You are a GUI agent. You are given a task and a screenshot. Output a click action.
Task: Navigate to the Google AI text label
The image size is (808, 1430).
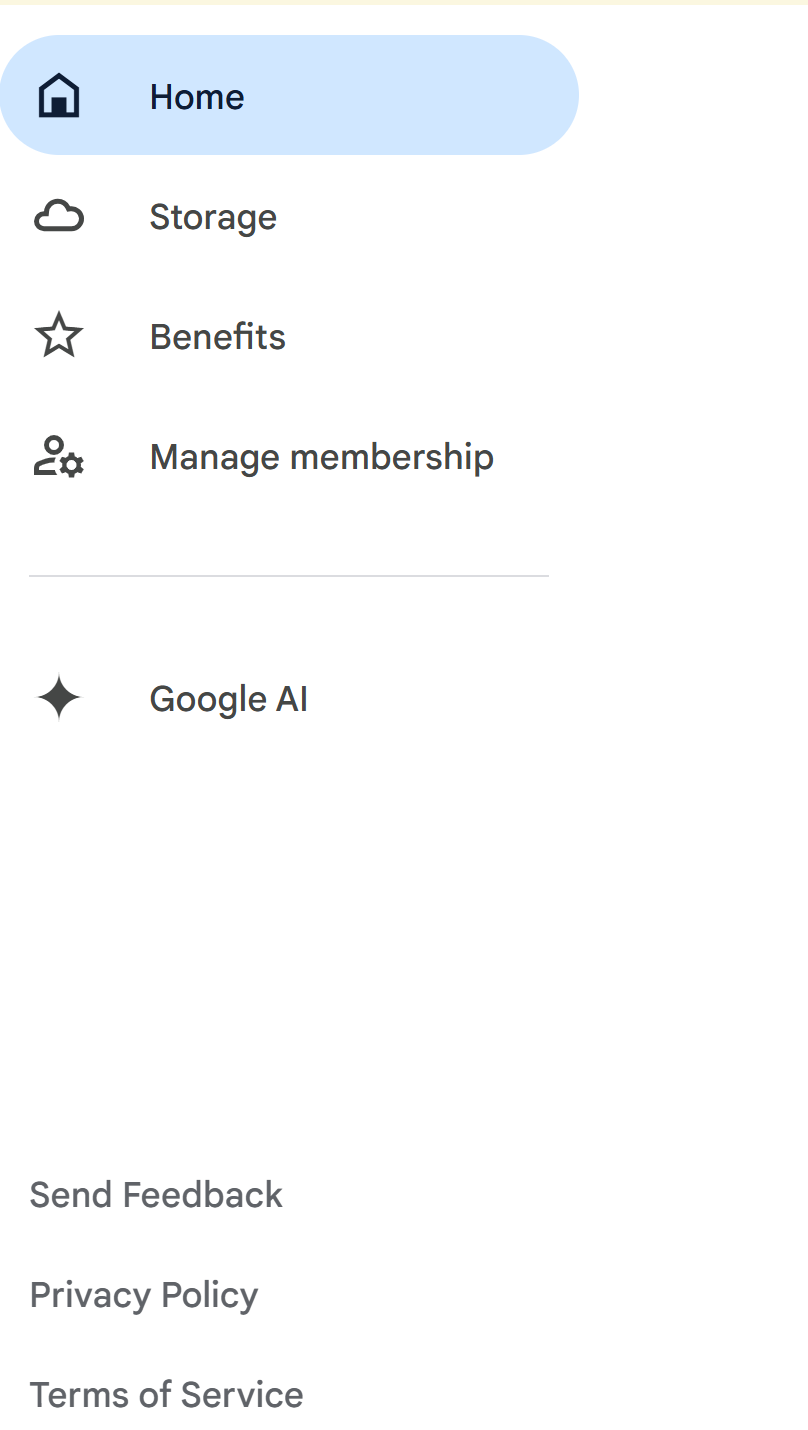229,699
